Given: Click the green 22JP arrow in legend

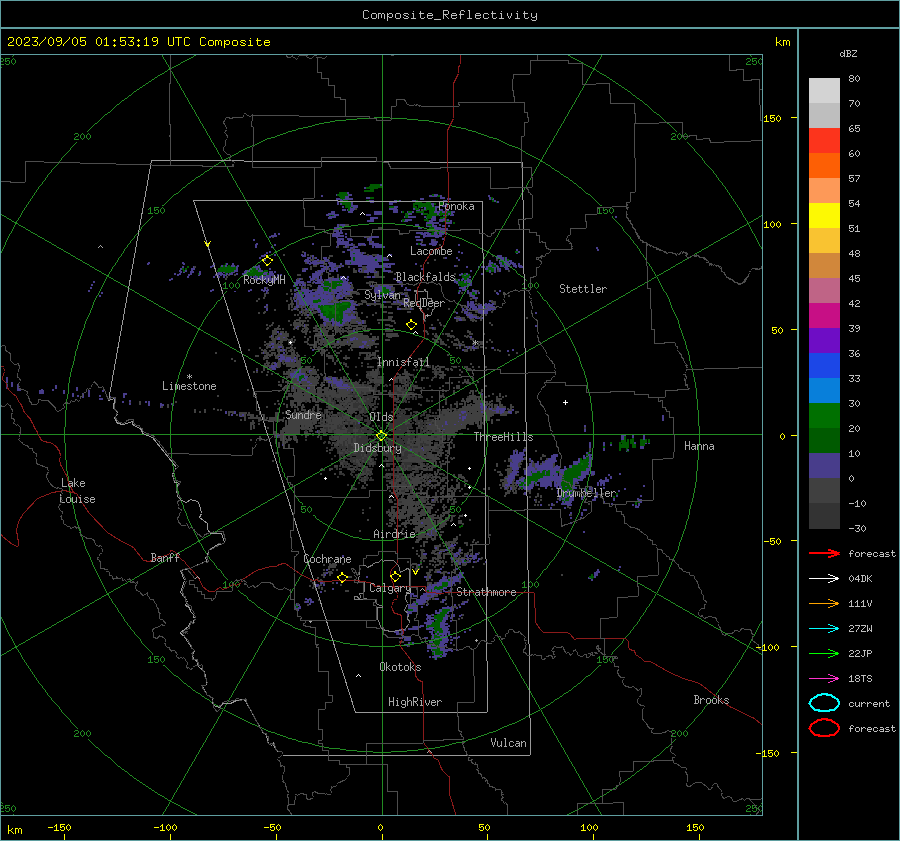Looking at the screenshot, I should point(824,653).
